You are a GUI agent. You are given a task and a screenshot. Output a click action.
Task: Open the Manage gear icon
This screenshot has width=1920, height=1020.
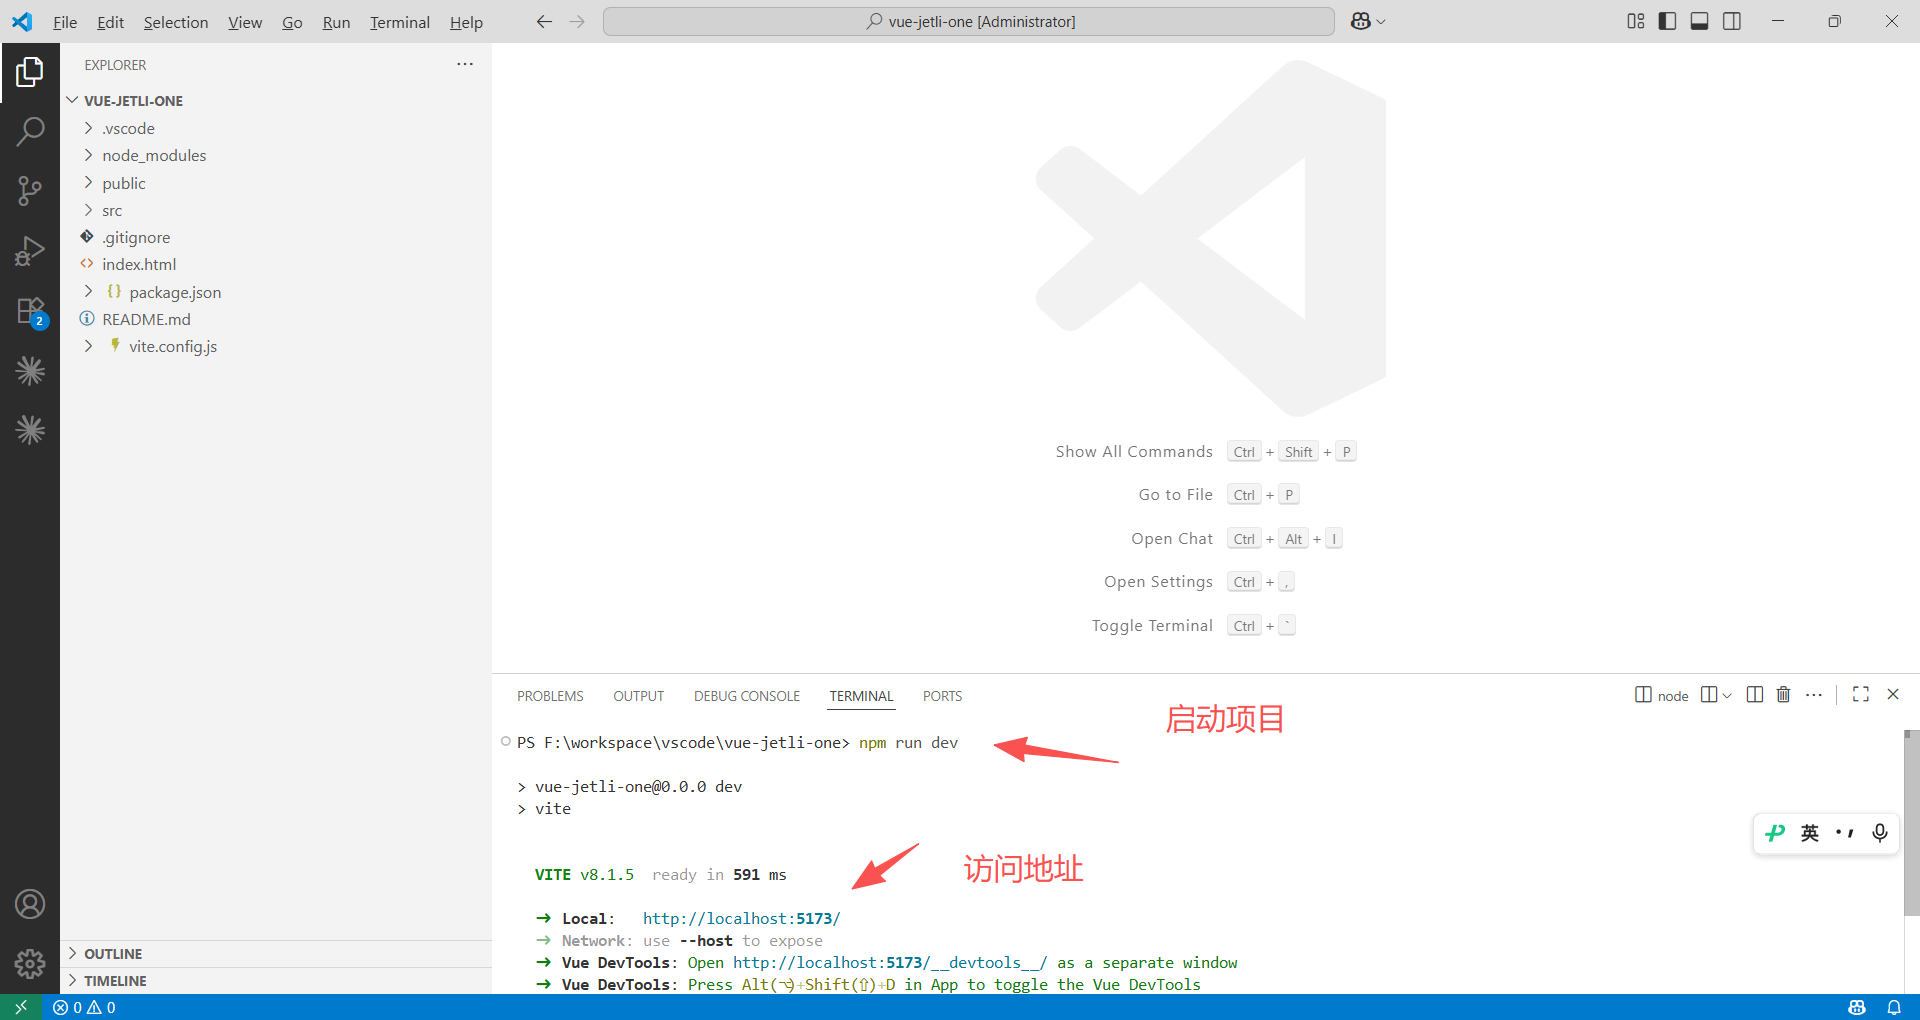pyautogui.click(x=30, y=963)
